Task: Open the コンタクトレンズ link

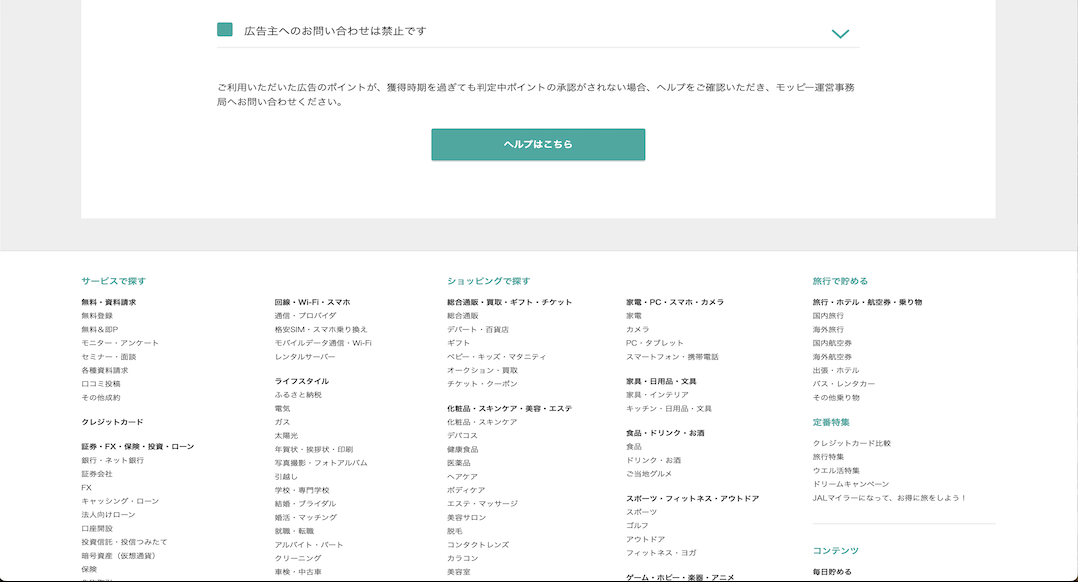Action: [x=478, y=545]
